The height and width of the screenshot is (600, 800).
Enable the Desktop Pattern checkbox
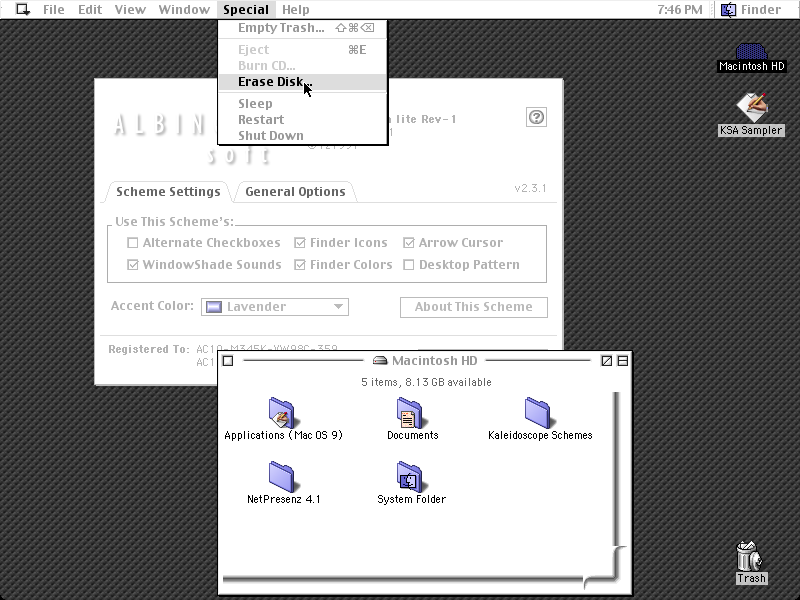tap(409, 265)
